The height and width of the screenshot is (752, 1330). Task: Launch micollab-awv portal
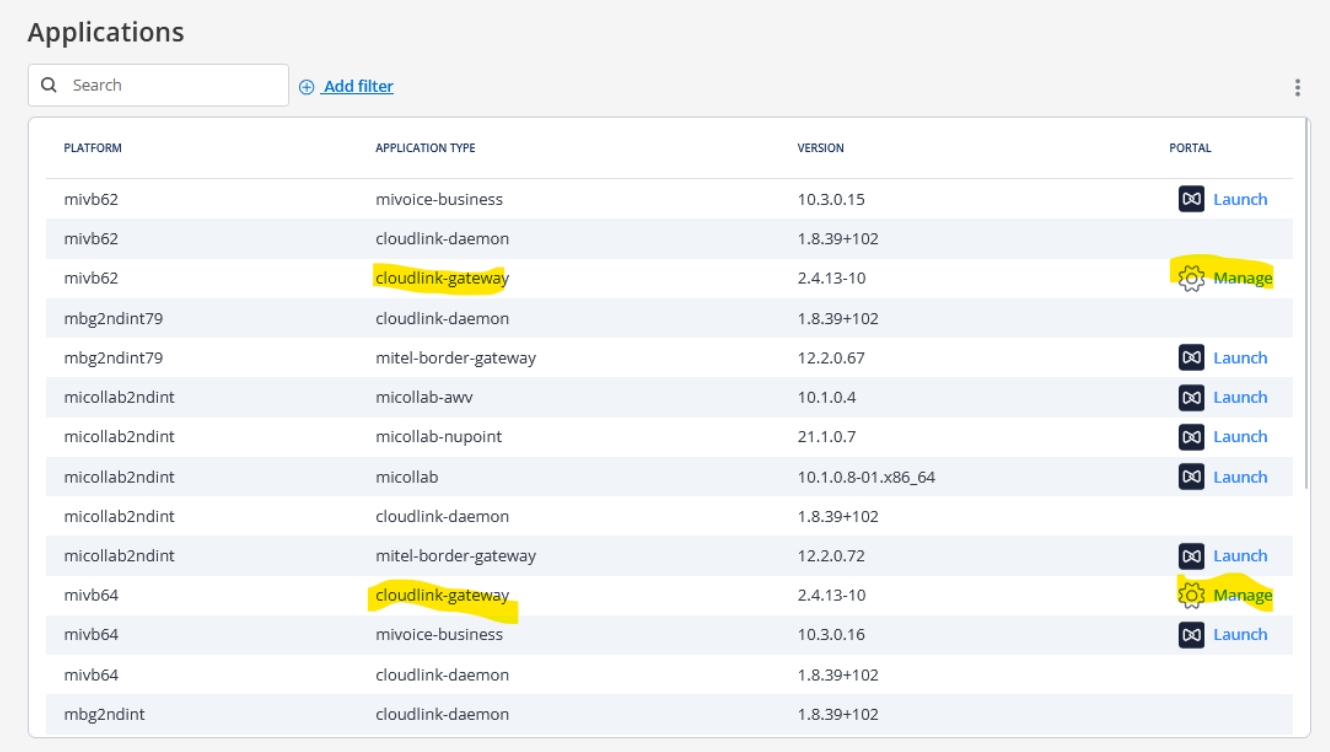(x=1240, y=397)
